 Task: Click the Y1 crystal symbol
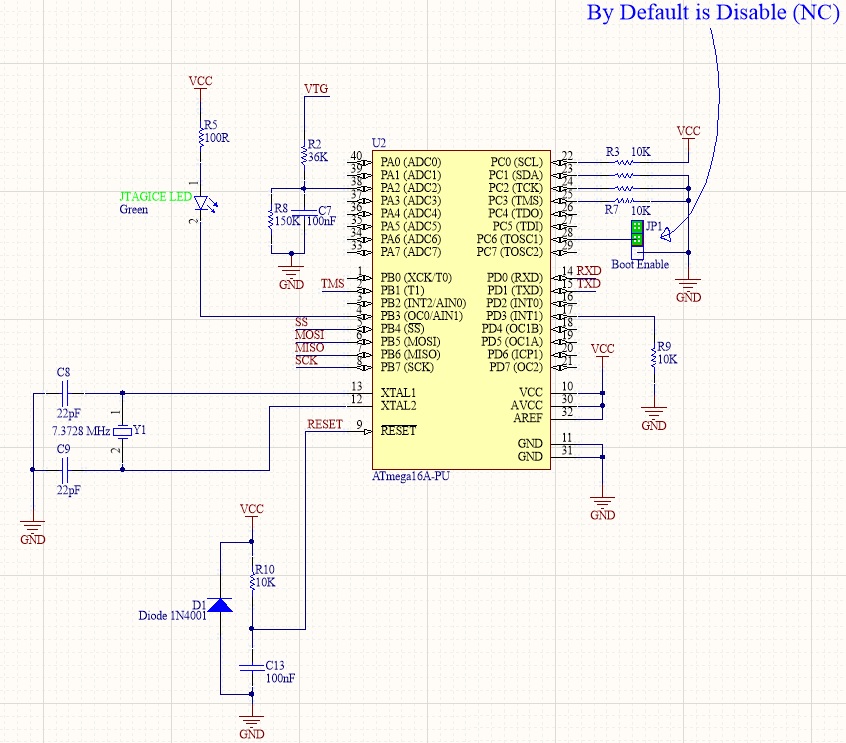(x=122, y=431)
